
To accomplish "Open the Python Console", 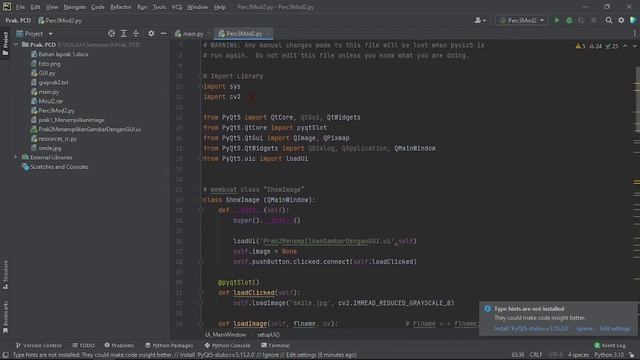I will (227, 345).
